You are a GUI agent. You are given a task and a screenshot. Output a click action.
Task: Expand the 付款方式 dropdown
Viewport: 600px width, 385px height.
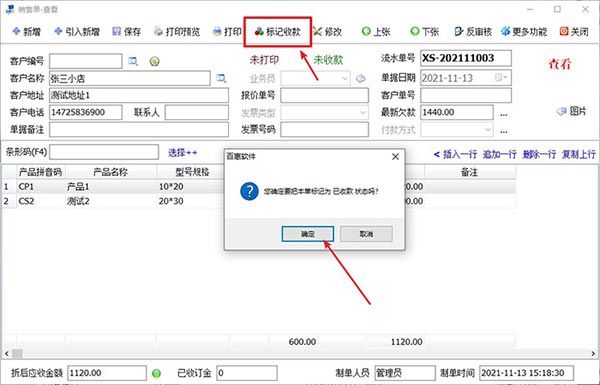pyautogui.click(x=488, y=130)
